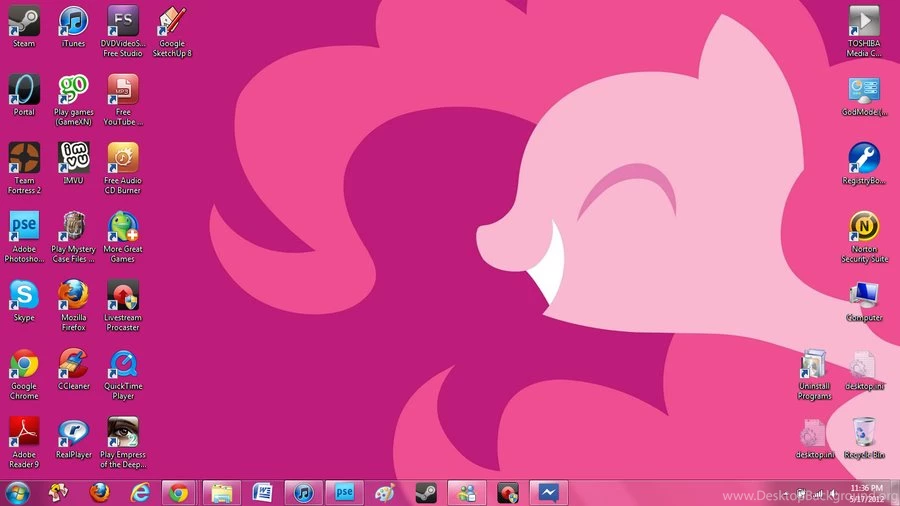The height and width of the screenshot is (506, 900).
Task: Open the Portal game icon
Action: 24,90
